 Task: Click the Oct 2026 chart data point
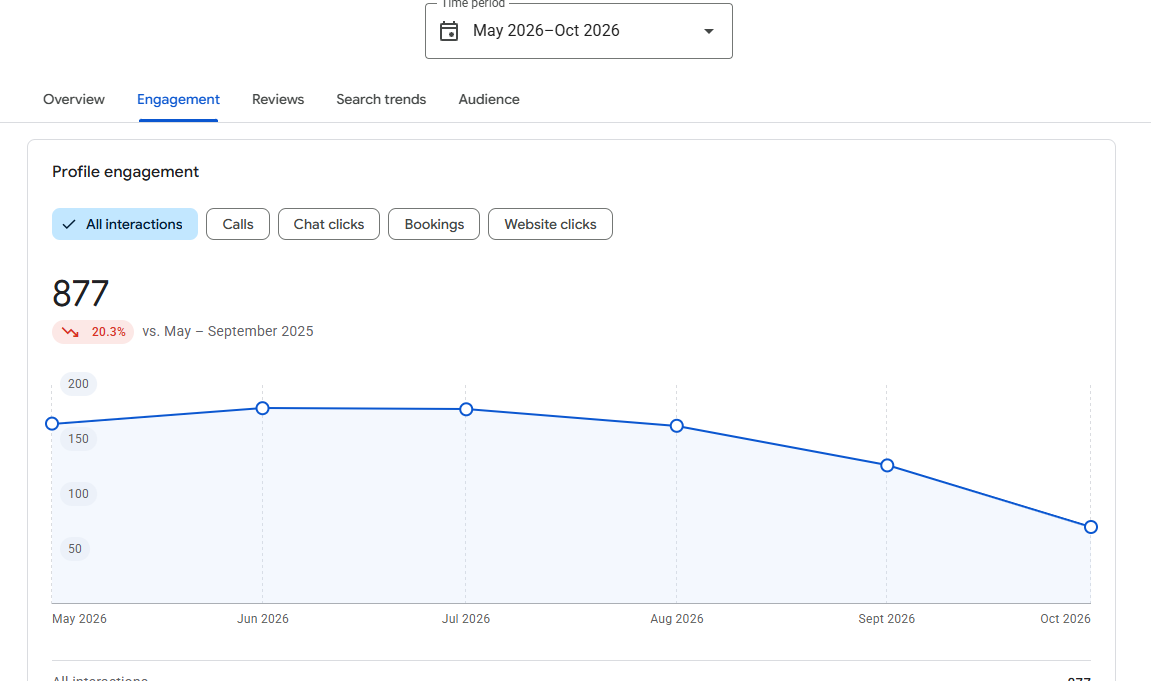tap(1091, 527)
